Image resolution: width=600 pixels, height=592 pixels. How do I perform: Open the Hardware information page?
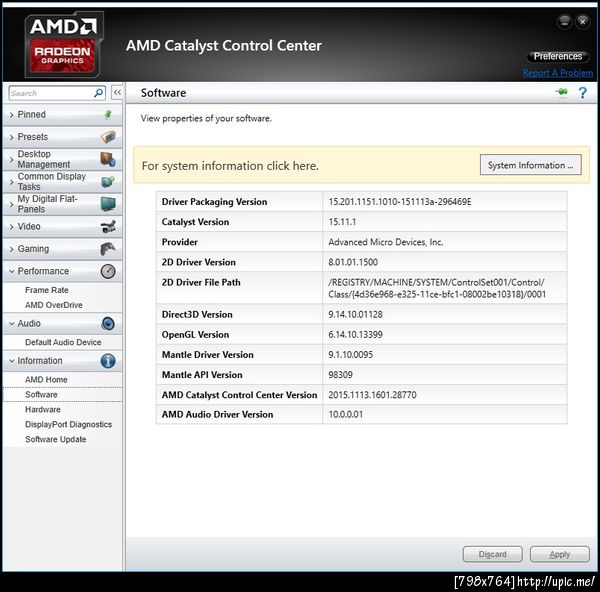[43, 409]
